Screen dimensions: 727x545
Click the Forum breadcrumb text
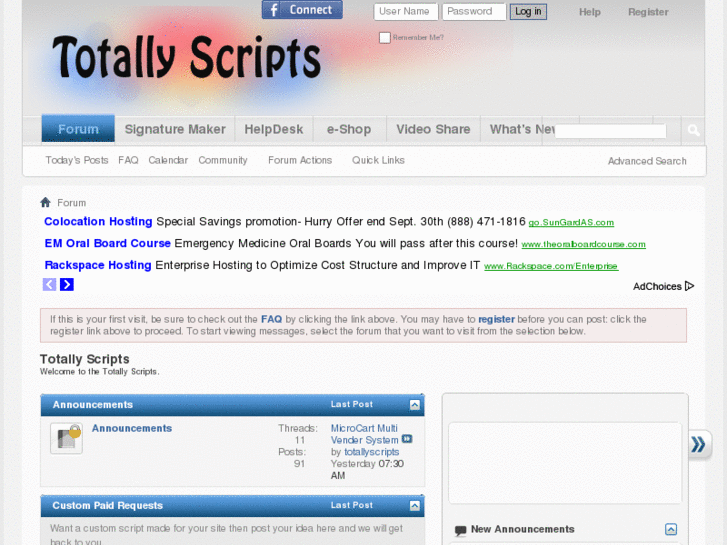pyautogui.click(x=71, y=203)
